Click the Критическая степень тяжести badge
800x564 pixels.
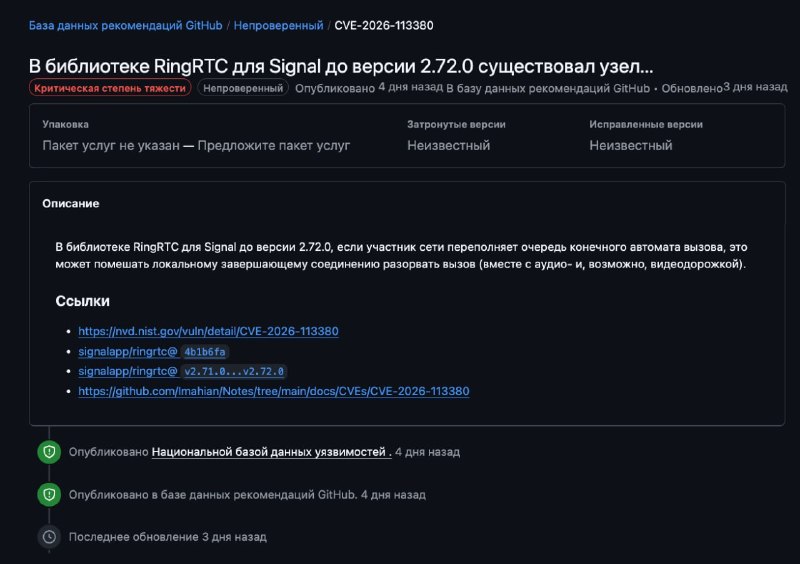pyautogui.click(x=110, y=88)
